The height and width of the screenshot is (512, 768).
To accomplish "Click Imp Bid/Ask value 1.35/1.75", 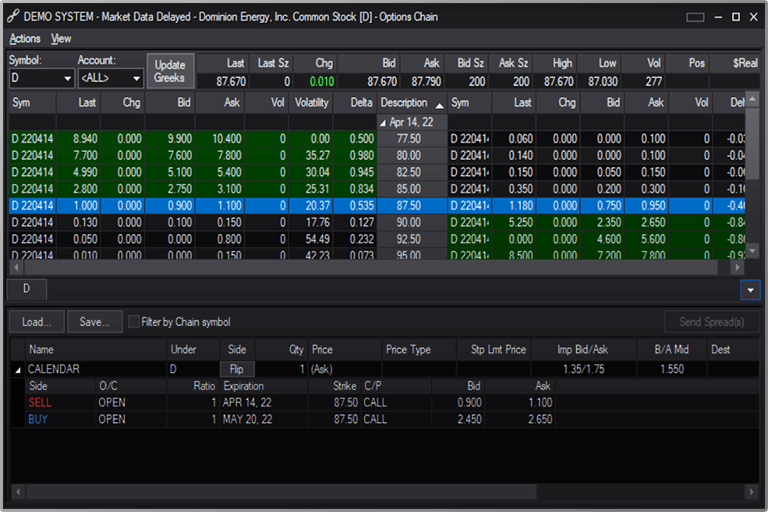I will 583,369.
